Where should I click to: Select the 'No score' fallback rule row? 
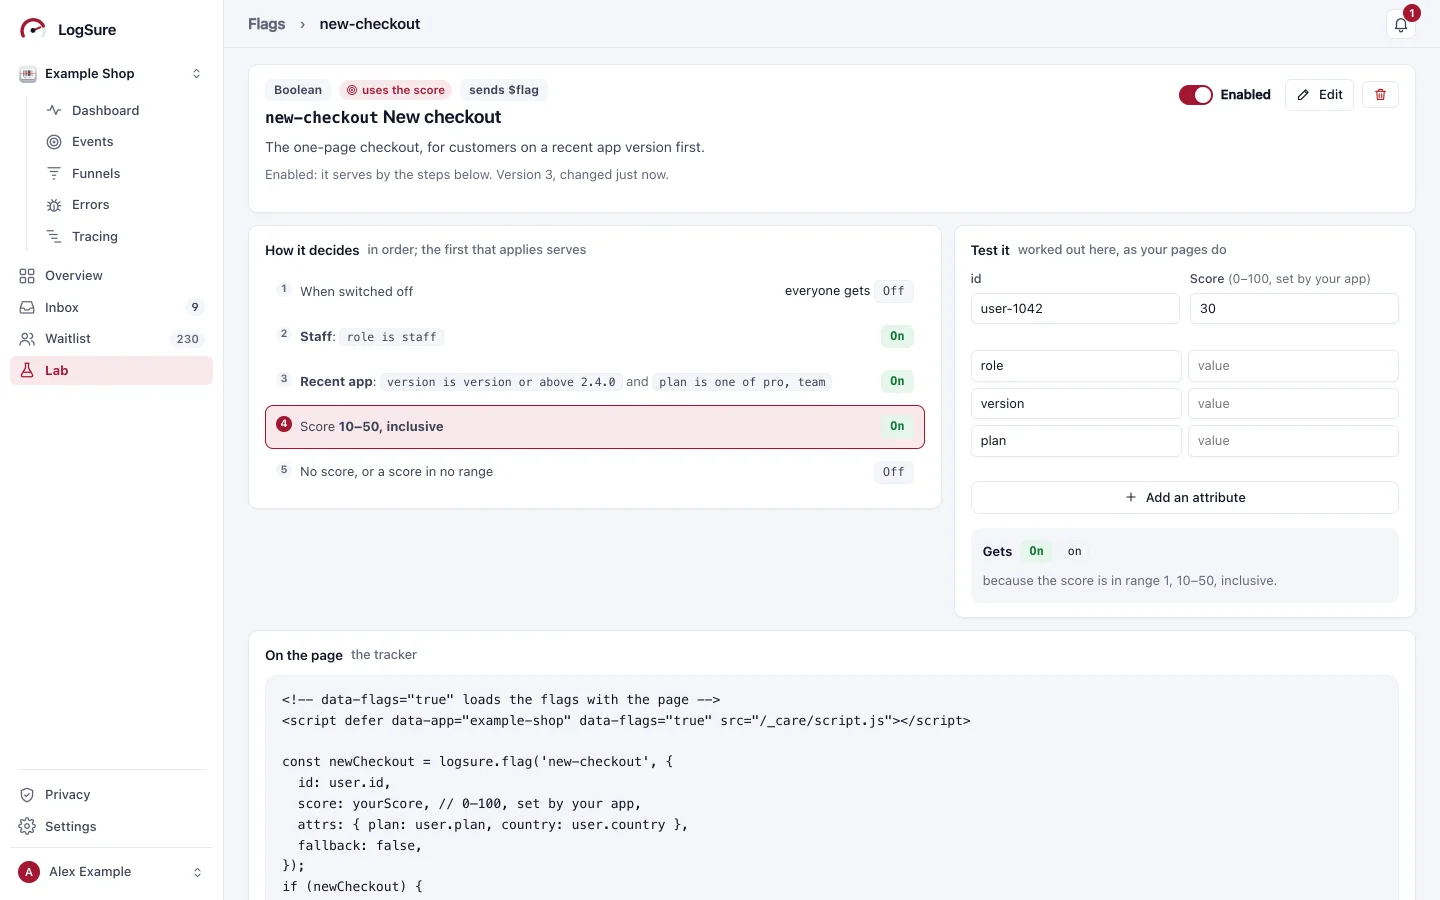[595, 472]
